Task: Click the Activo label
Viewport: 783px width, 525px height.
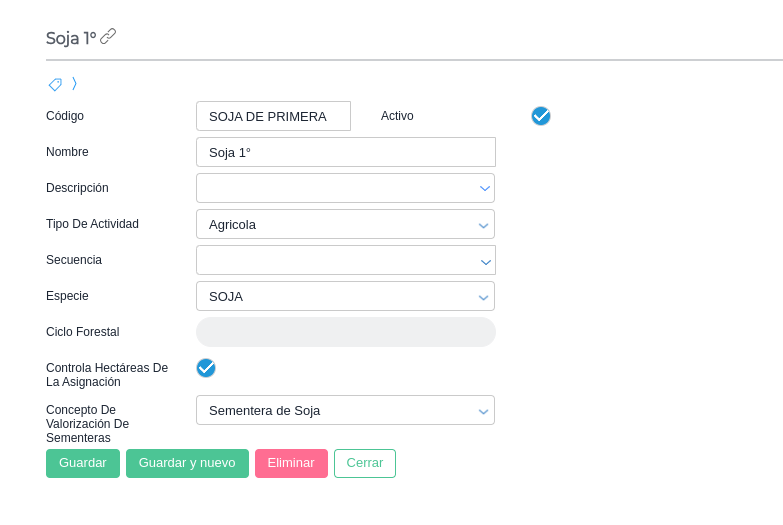Action: click(397, 116)
